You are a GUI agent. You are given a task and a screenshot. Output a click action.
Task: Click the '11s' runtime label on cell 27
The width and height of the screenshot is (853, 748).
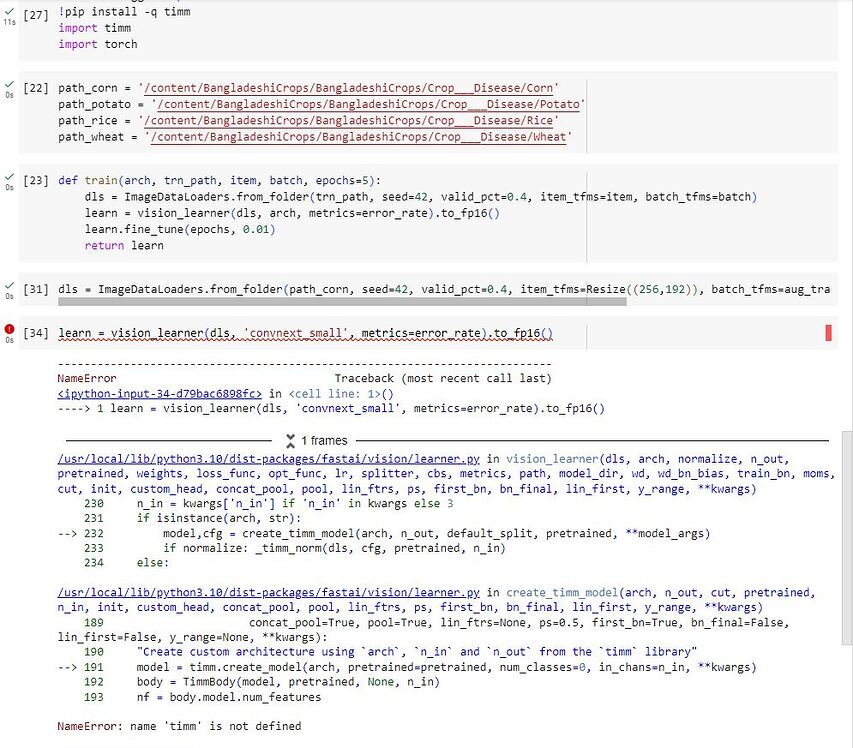point(8,22)
